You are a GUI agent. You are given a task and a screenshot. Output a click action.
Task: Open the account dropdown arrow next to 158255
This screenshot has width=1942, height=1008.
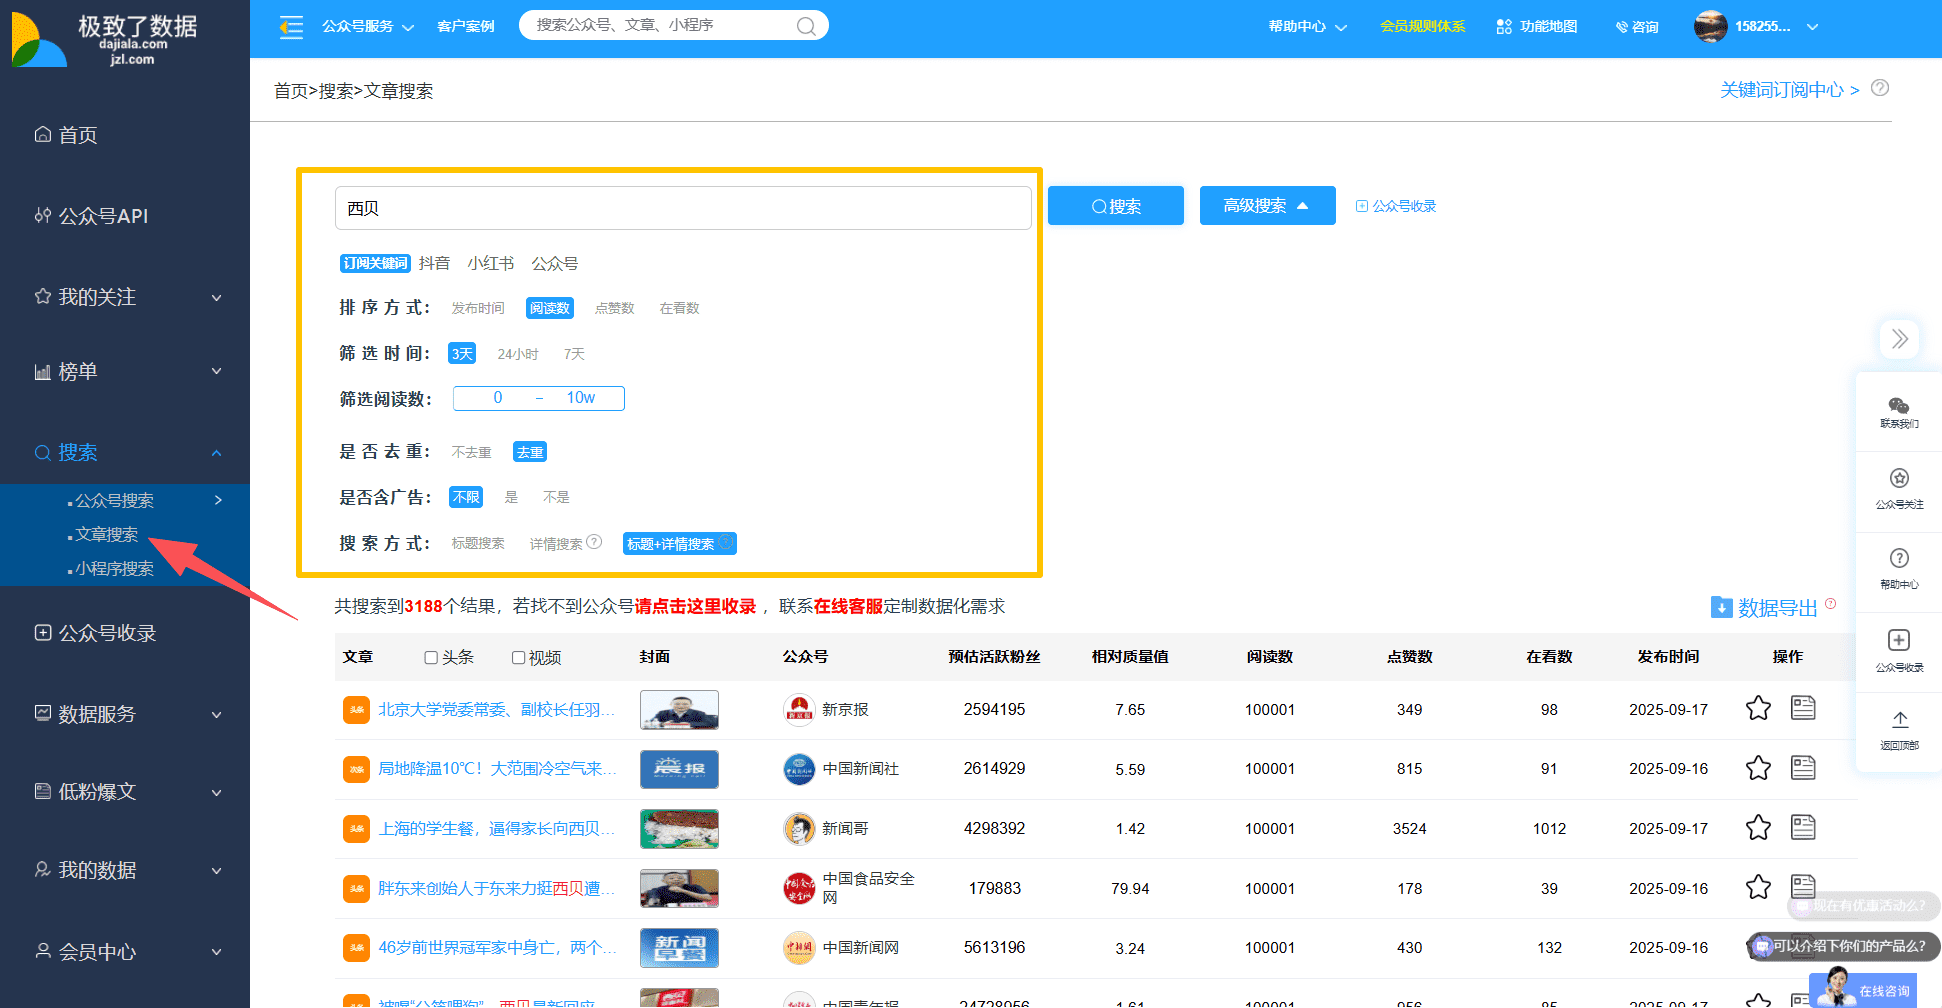(x=1812, y=27)
